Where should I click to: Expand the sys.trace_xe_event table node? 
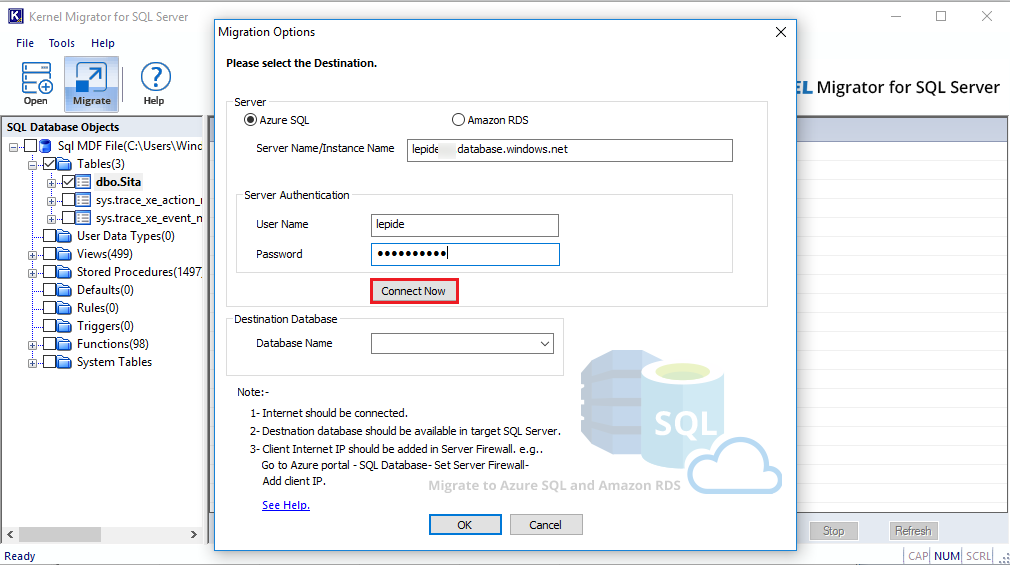coord(52,220)
